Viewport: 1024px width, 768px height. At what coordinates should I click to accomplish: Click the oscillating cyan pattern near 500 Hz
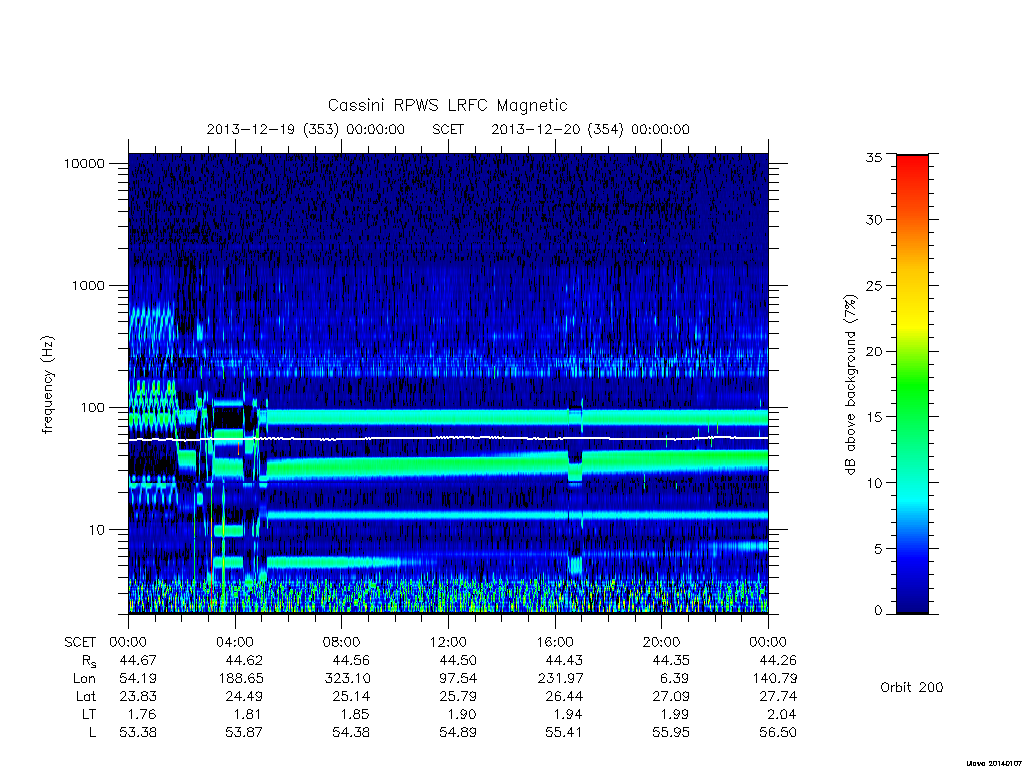pos(152,323)
